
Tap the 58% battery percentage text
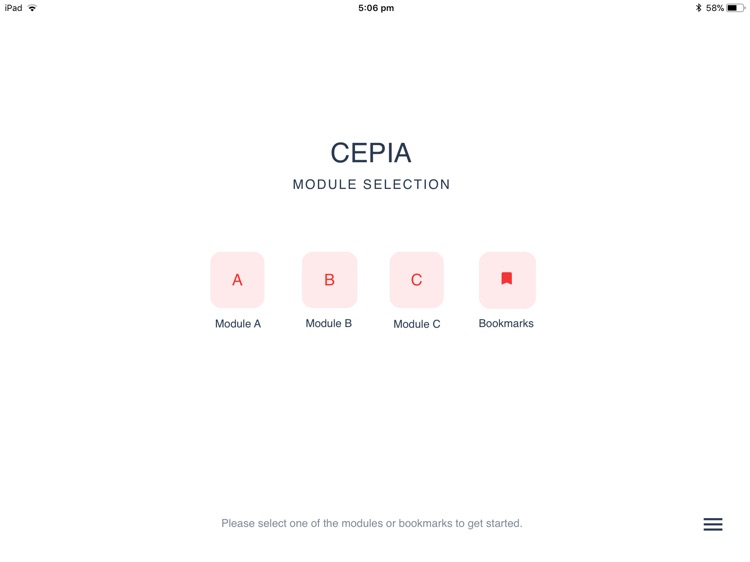[x=715, y=8]
